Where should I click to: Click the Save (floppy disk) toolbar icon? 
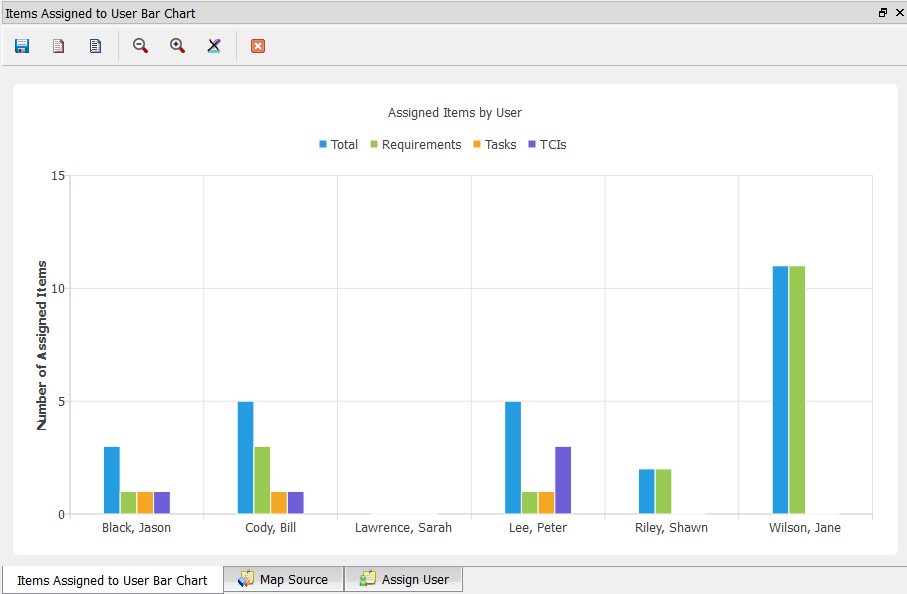[22, 46]
